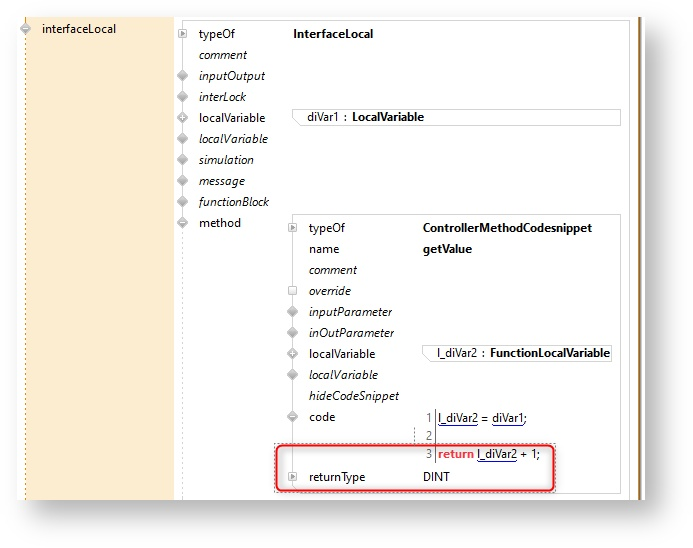Expand localVariable holding diVar1
Image resolution: width=693 pixels, height=548 pixels.
click(182, 118)
